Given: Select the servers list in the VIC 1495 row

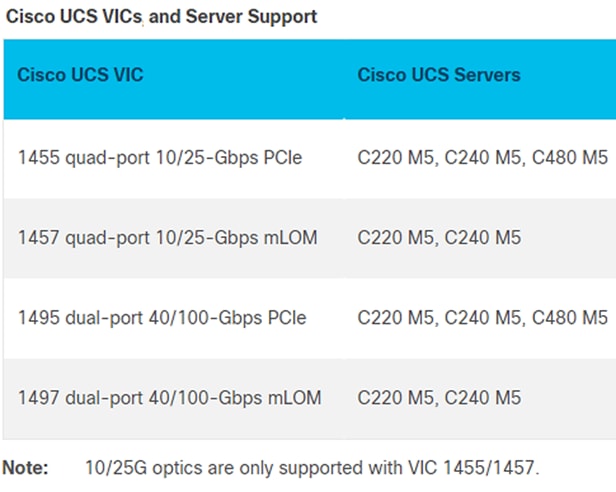Looking at the screenshot, I should 482,318.
